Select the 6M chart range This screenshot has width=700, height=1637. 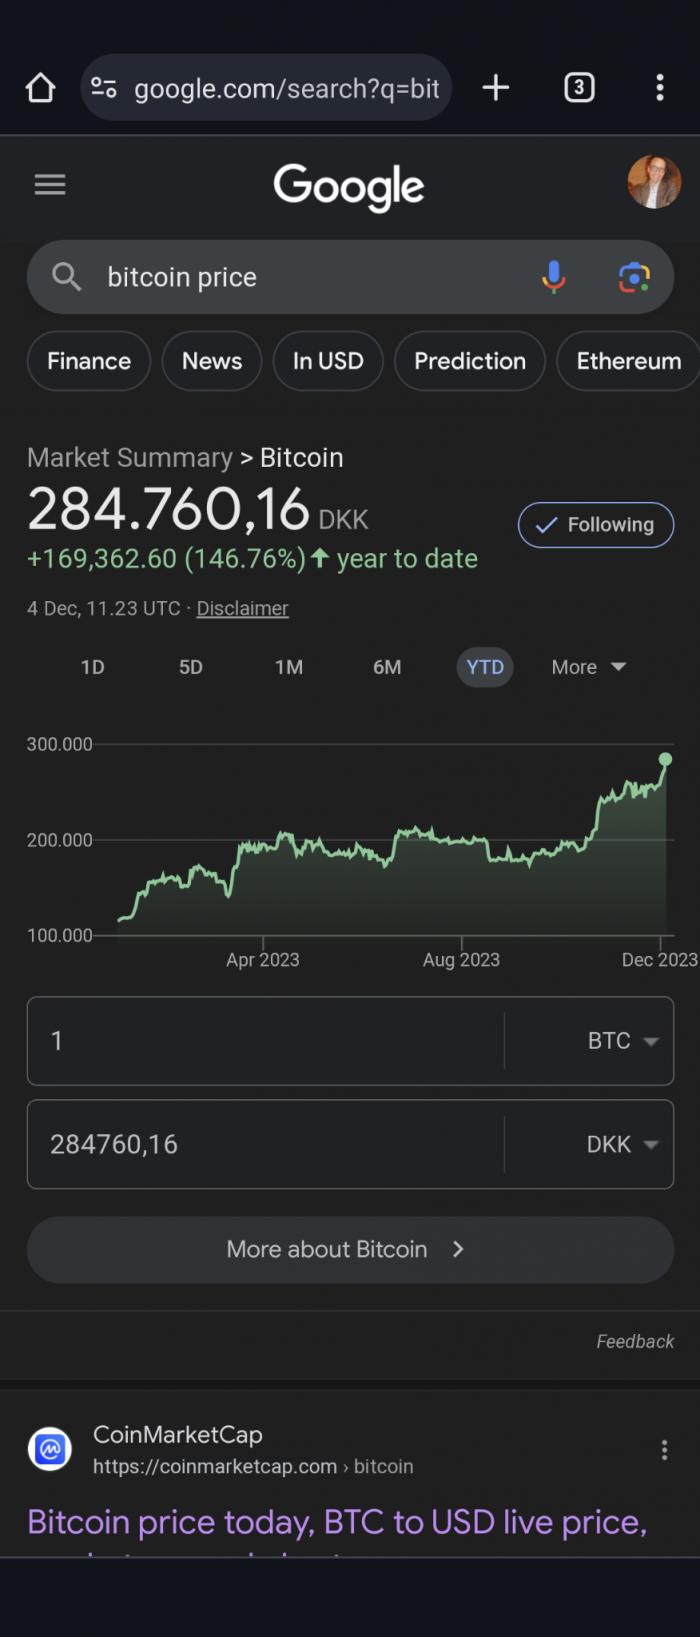point(387,667)
